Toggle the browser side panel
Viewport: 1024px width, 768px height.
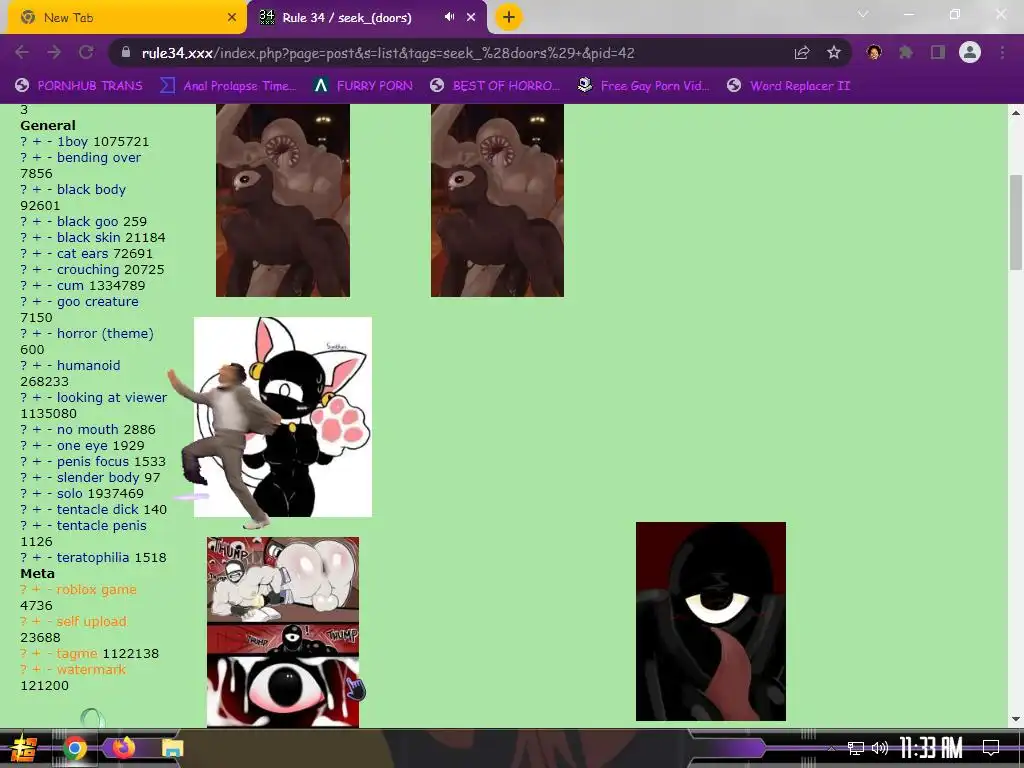coord(938,52)
